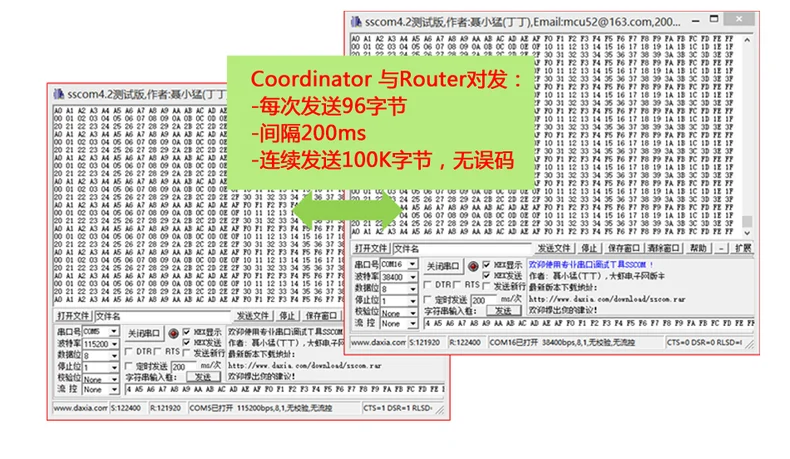Click 扩展 button in COM16 window
The width and height of the screenshot is (790, 459).
click(743, 248)
